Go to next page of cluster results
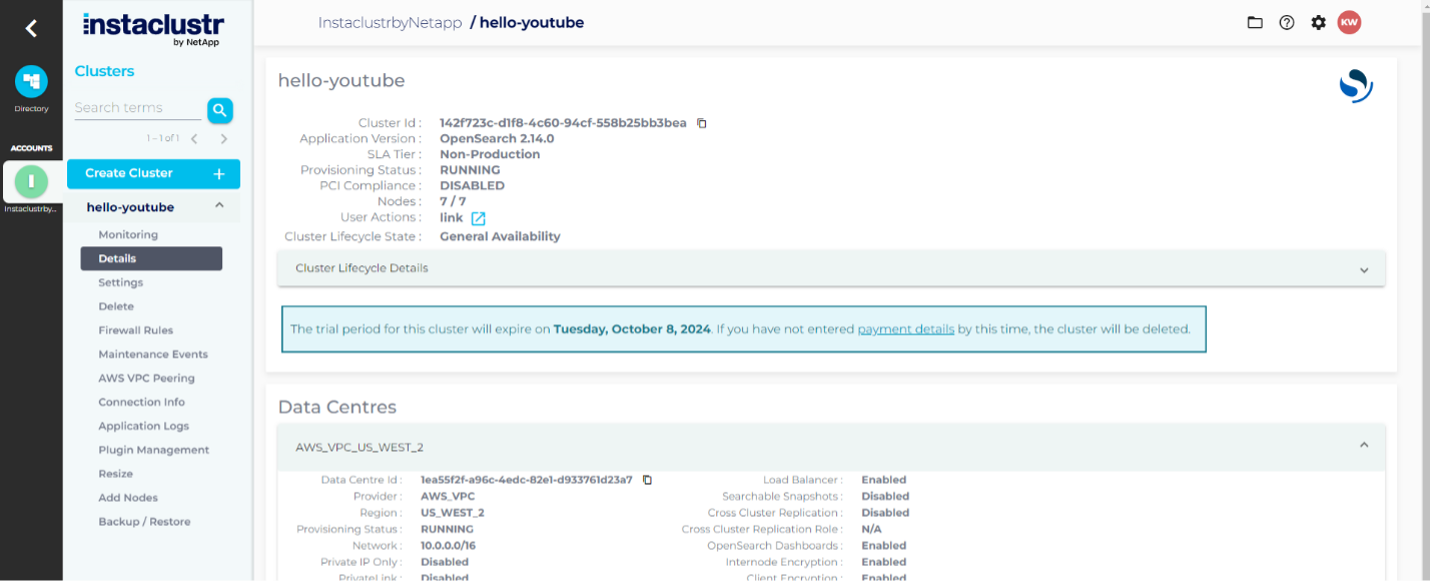The image size is (1430, 583). tap(224, 139)
